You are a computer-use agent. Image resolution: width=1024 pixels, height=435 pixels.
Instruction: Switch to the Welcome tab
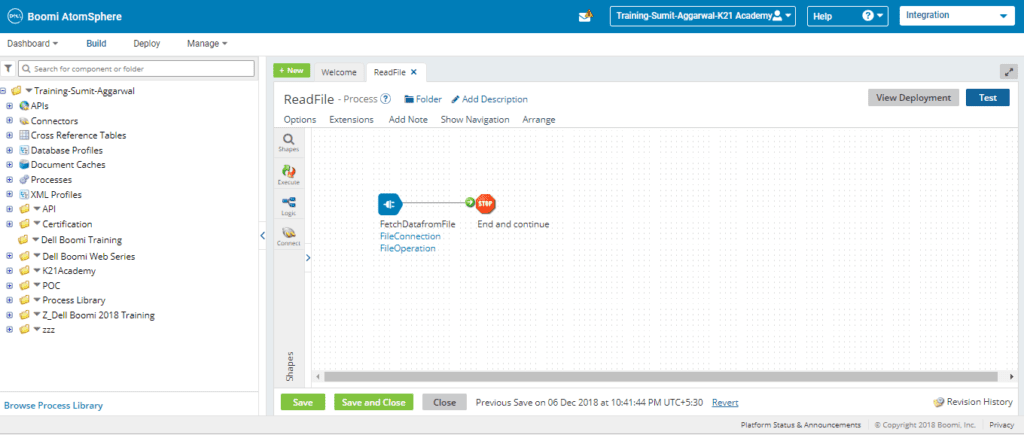[x=339, y=72]
